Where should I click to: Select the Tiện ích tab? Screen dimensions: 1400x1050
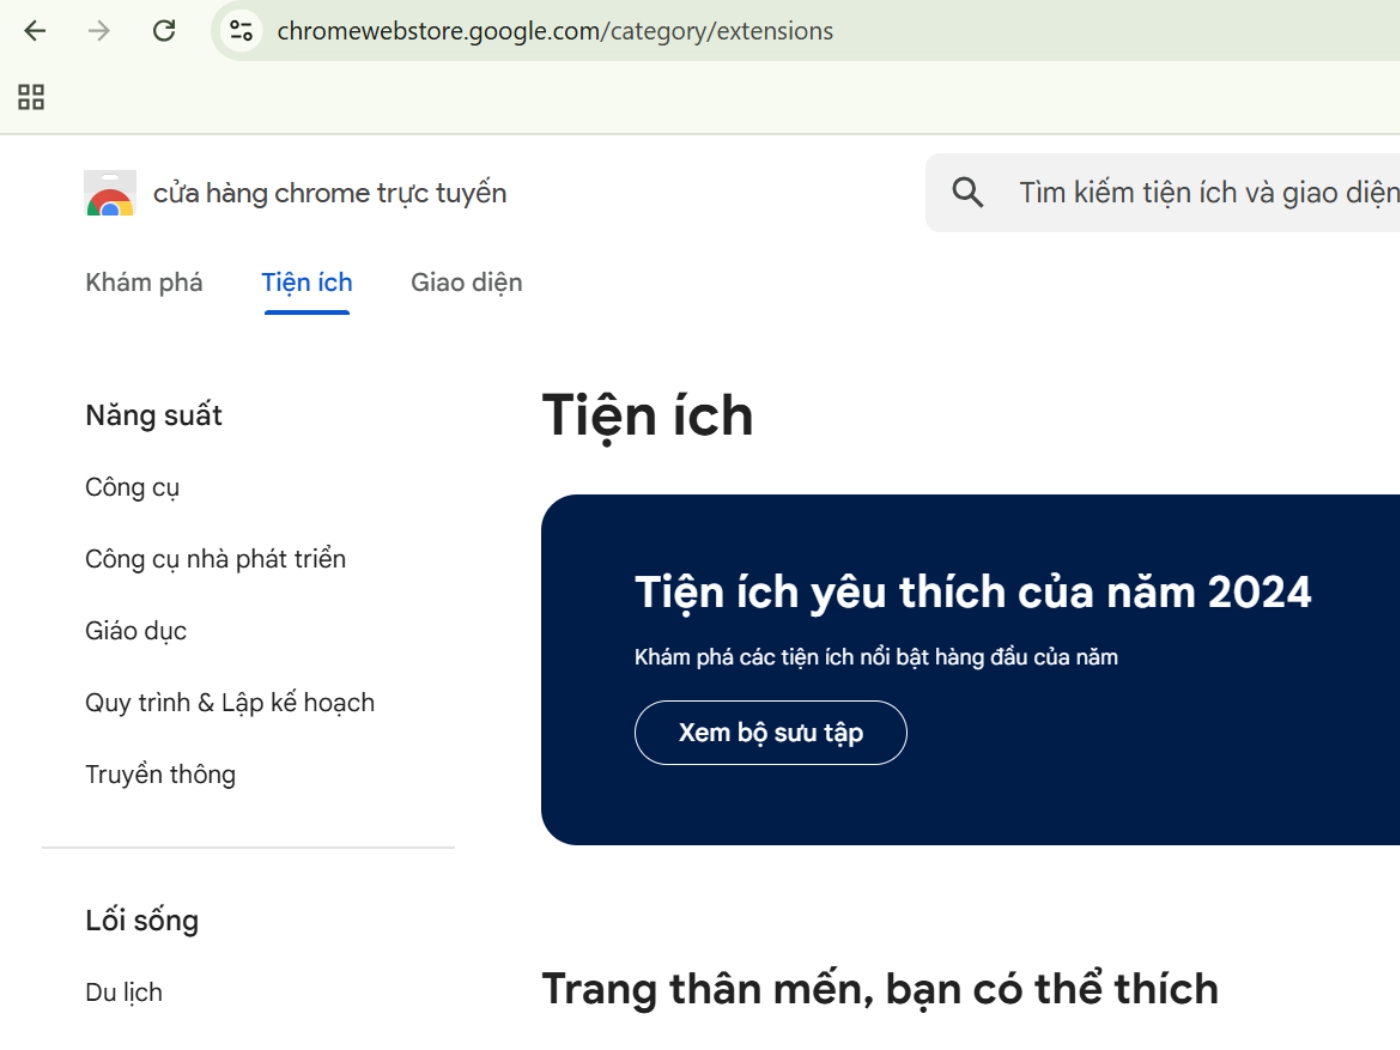(307, 283)
